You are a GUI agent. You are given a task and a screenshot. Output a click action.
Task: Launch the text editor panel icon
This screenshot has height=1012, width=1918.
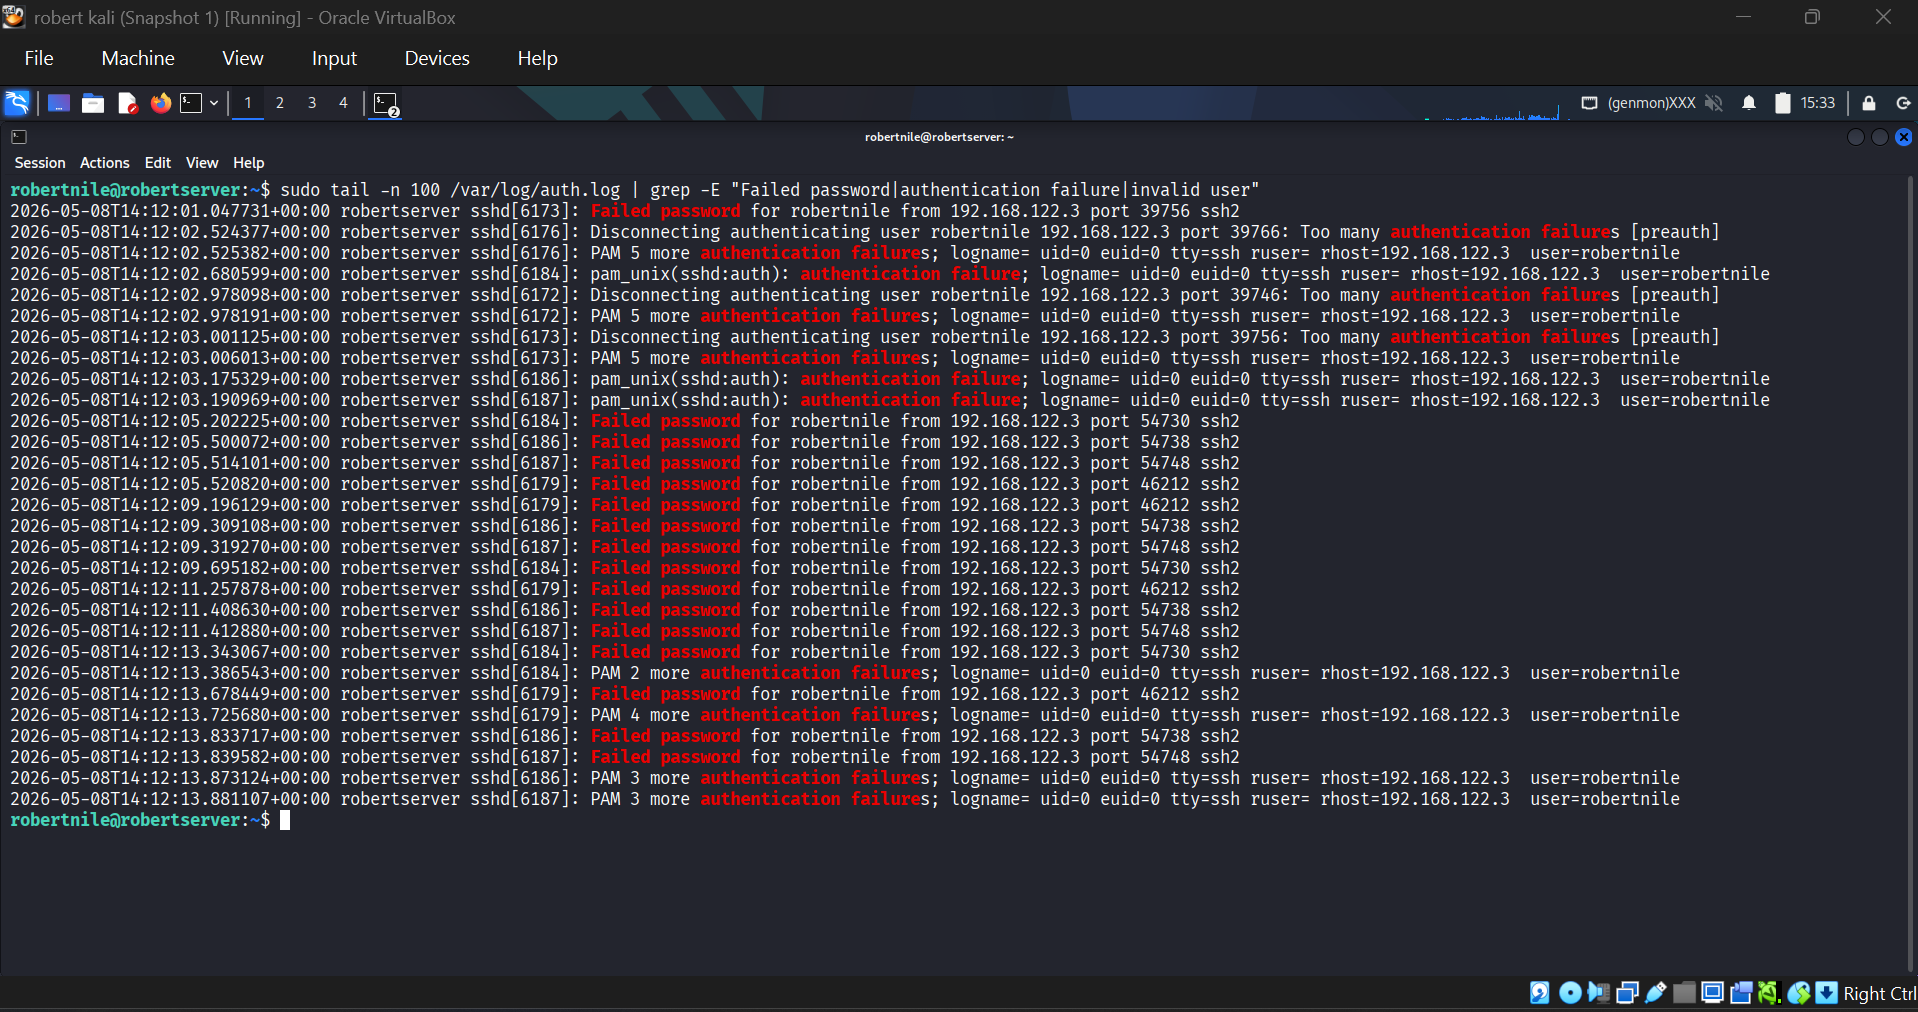point(127,103)
